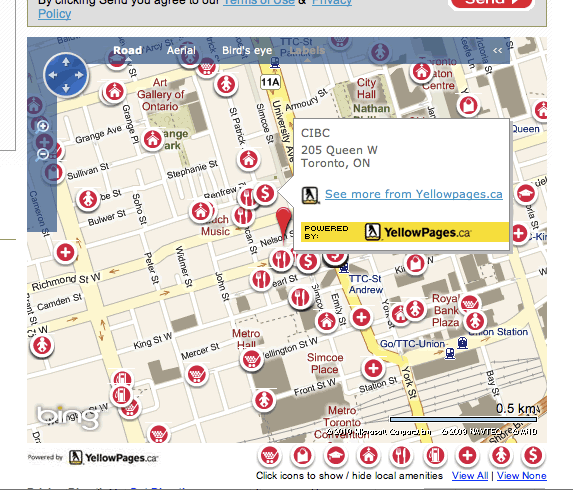Viewport: 573px width, 490px height.
Task: Click baby pin beside Front St W label
Action: [x=264, y=400]
